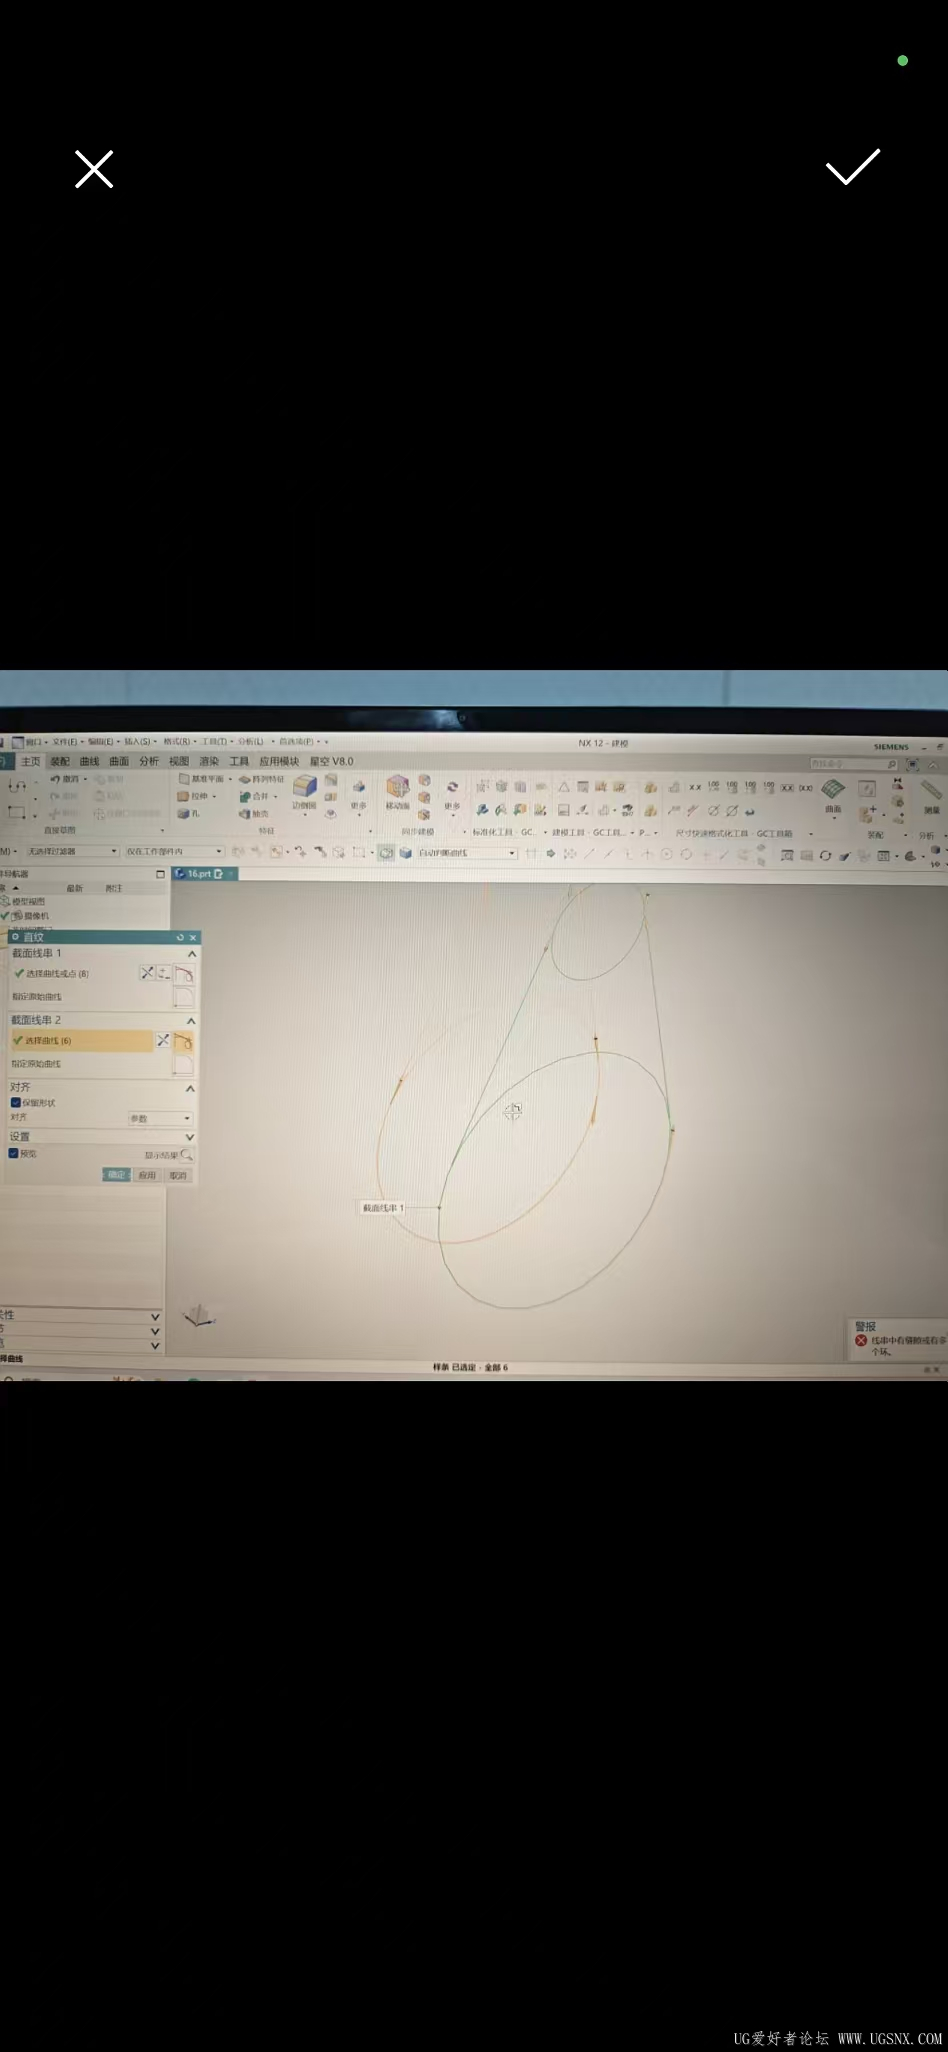This screenshot has height=2052, width=948.
Task: Click the sketch curve icon in 直接草图 group
Action: [x=17, y=787]
